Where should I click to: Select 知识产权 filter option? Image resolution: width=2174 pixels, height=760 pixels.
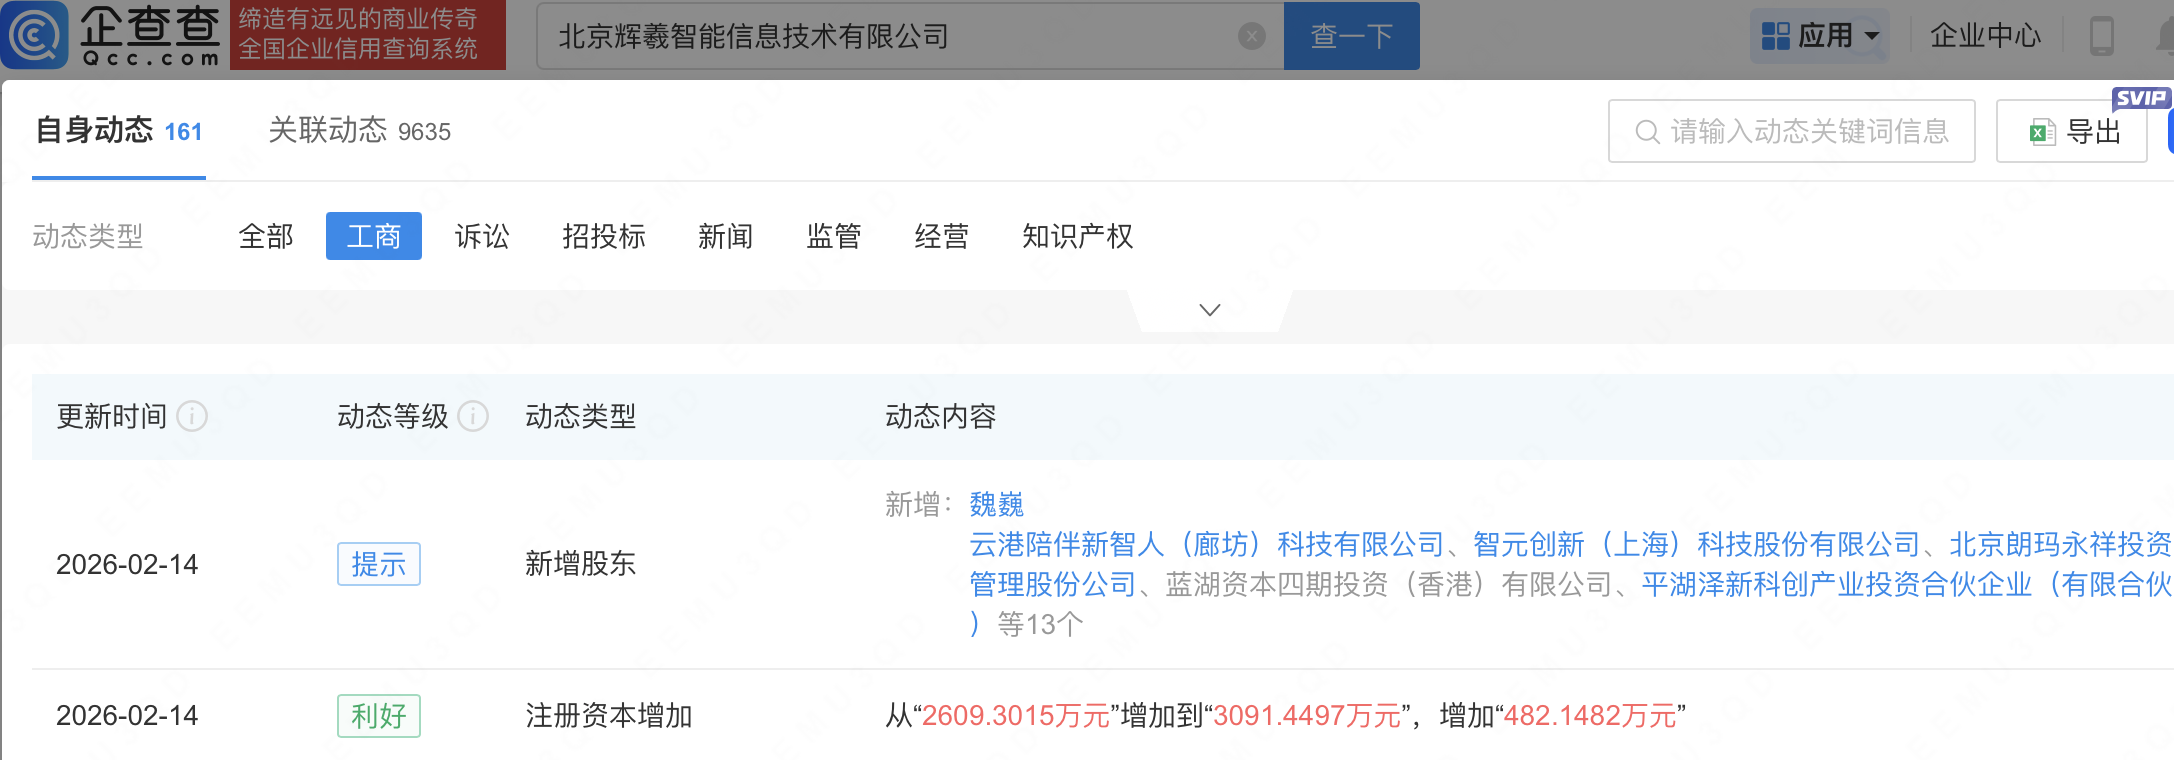[x=1077, y=237]
